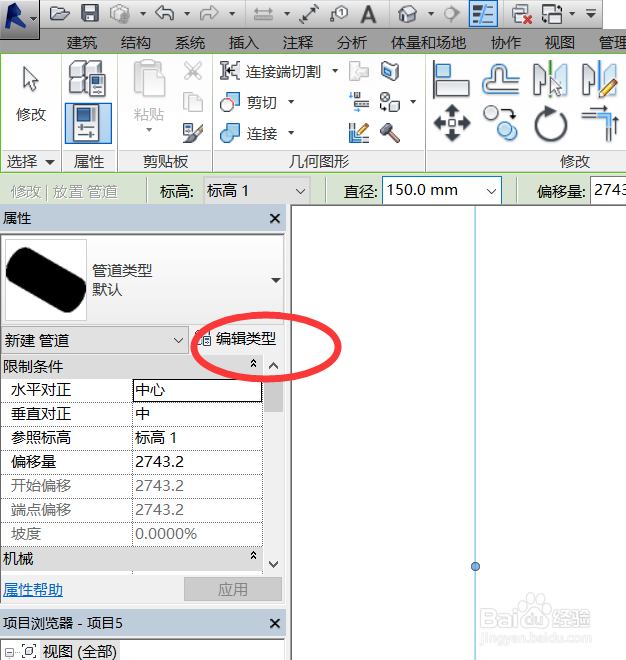
Task: Open the 注释 ribbon tab
Action: [x=298, y=43]
